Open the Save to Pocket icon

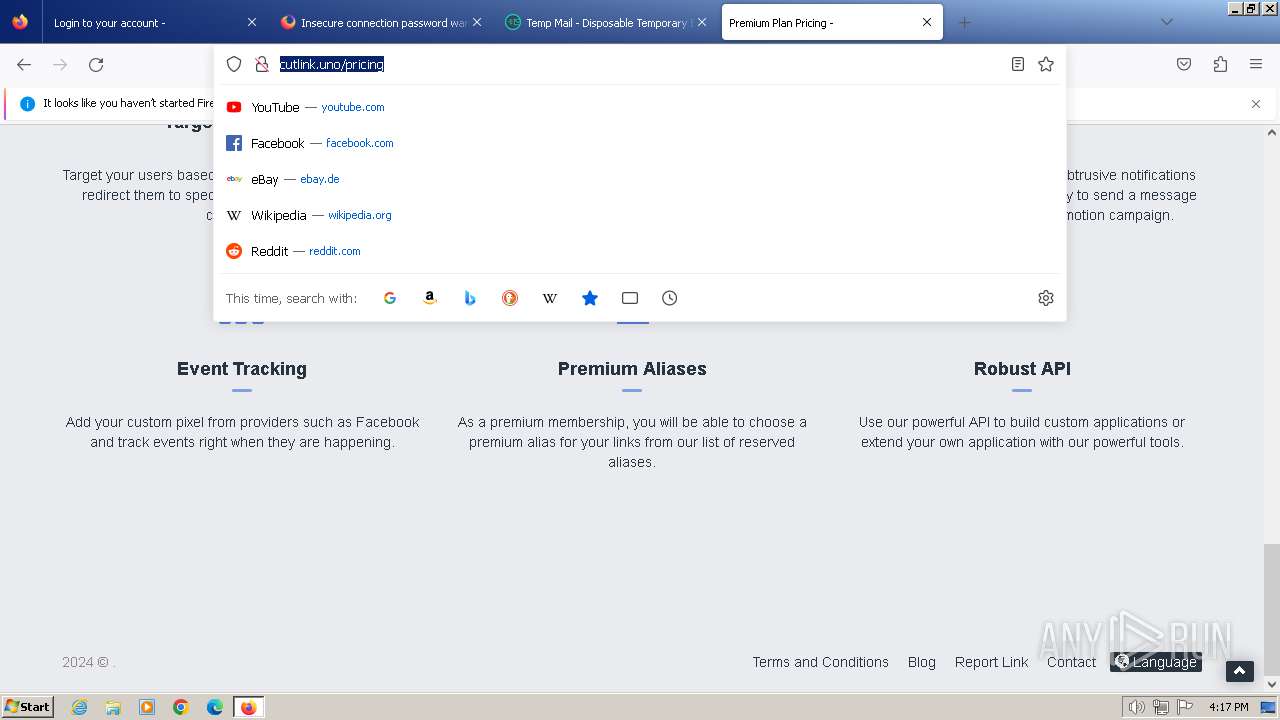point(1184,64)
